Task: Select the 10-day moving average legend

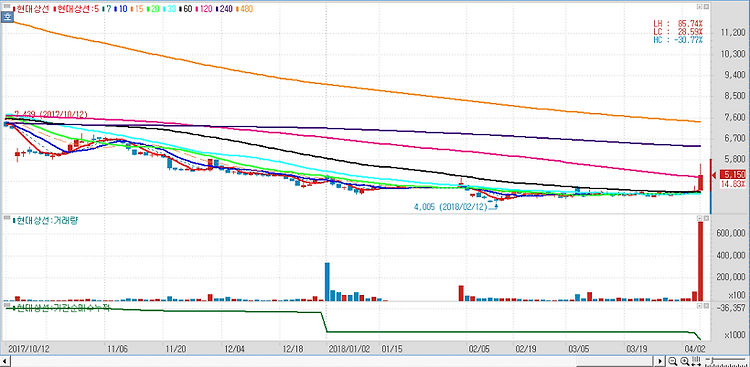Action: point(121,9)
